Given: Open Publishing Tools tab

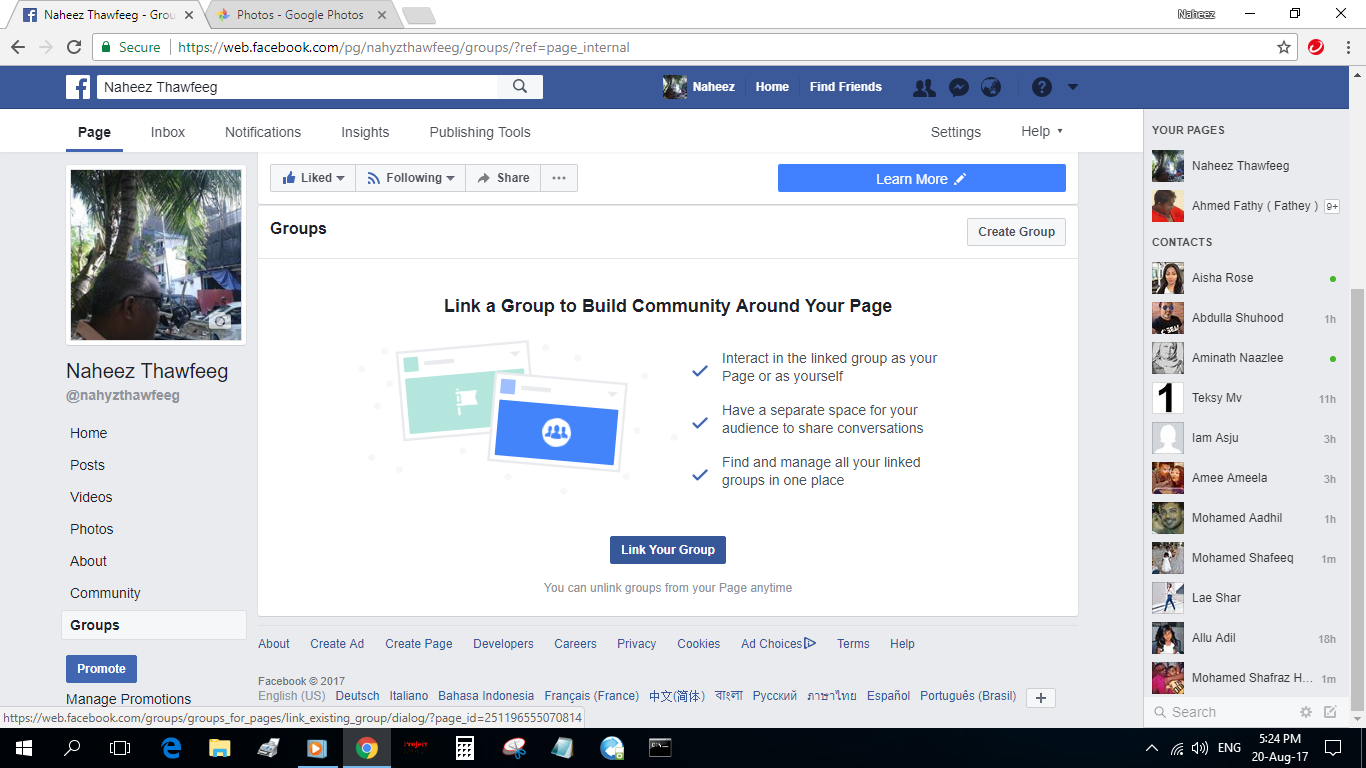Looking at the screenshot, I should pos(480,132).
